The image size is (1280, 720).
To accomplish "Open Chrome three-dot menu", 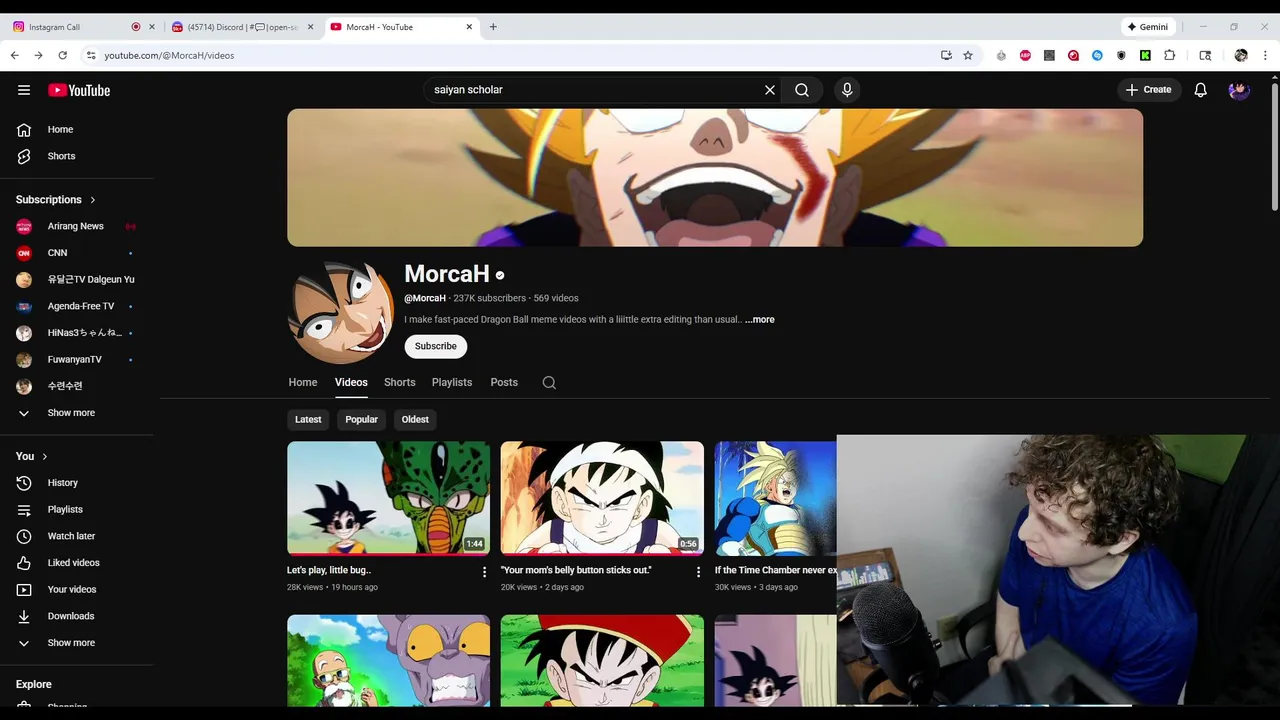I will tap(1266, 56).
